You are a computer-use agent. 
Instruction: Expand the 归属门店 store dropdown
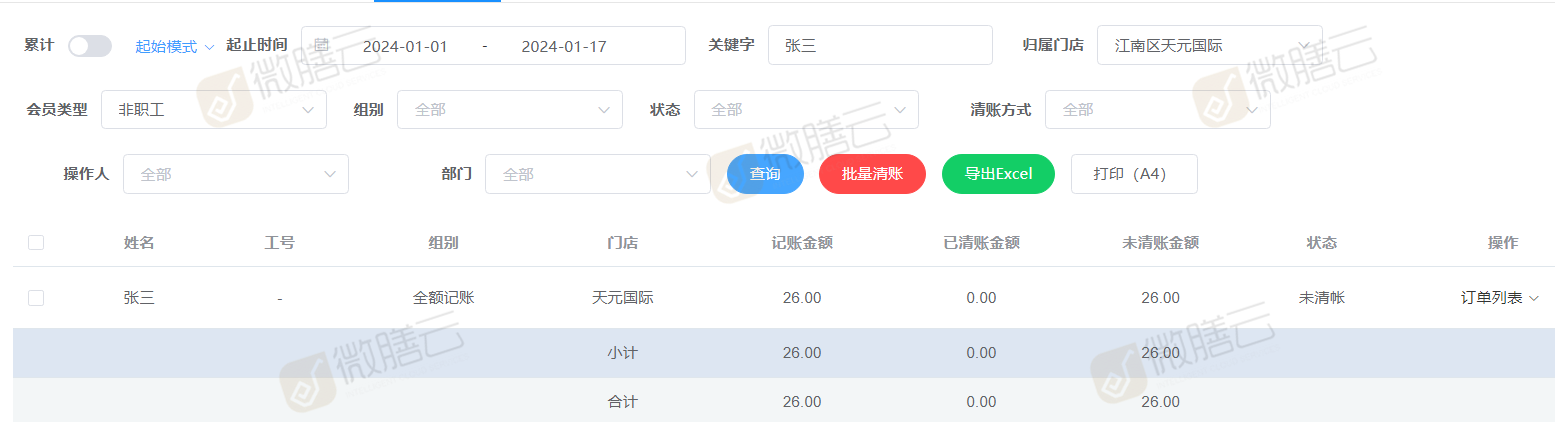click(x=1208, y=46)
